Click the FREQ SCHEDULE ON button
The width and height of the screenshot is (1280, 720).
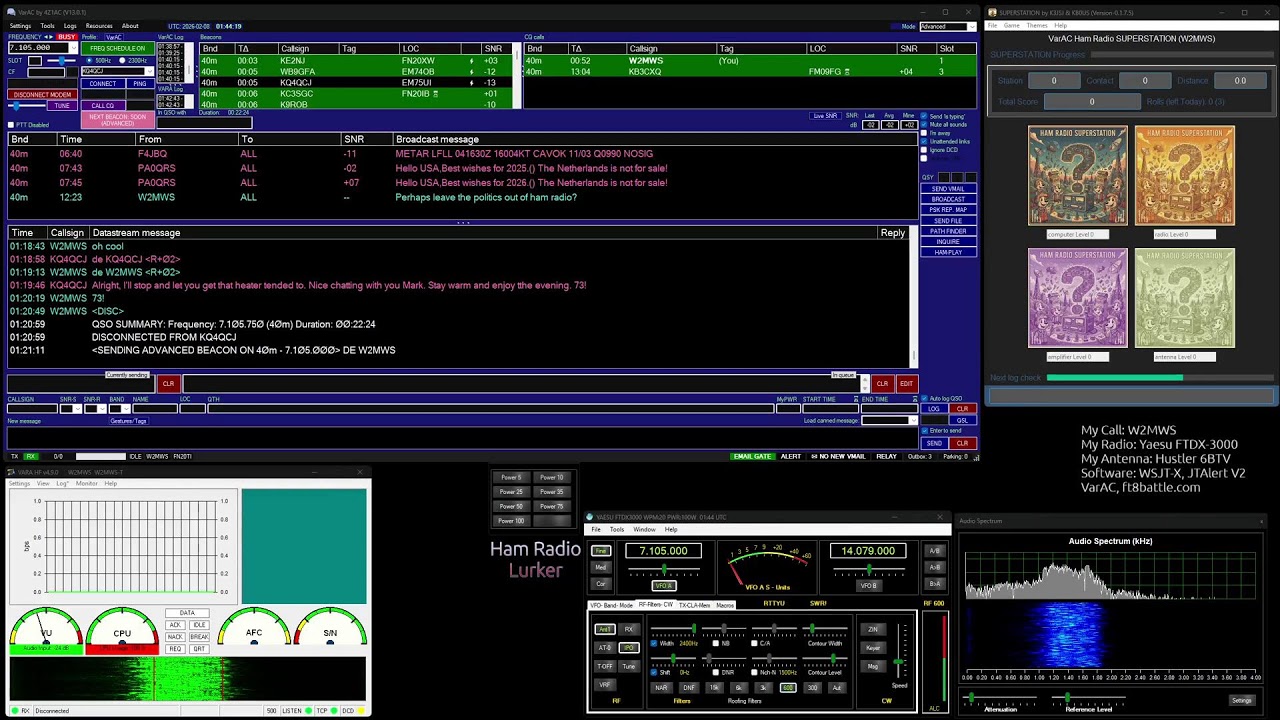click(x=117, y=48)
